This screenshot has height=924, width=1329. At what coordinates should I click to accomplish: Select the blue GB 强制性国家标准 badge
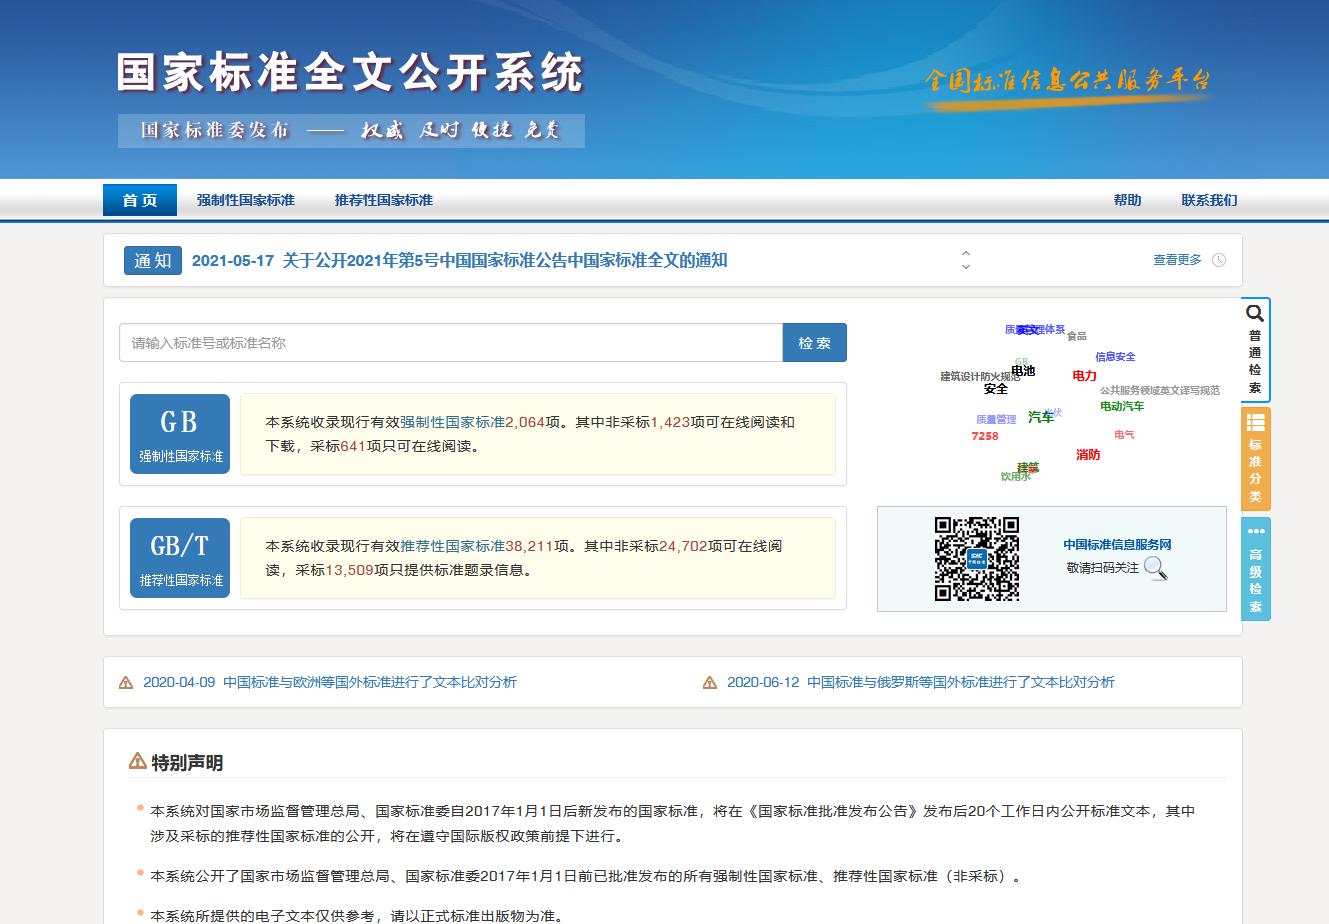coord(179,433)
